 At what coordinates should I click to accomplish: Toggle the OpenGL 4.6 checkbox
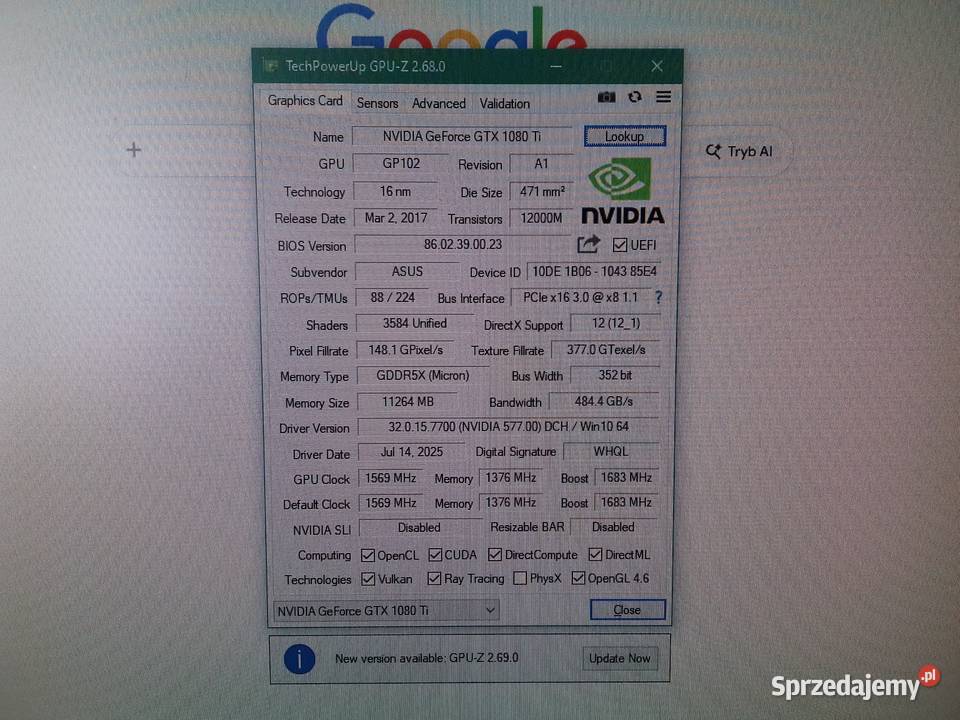(578, 578)
